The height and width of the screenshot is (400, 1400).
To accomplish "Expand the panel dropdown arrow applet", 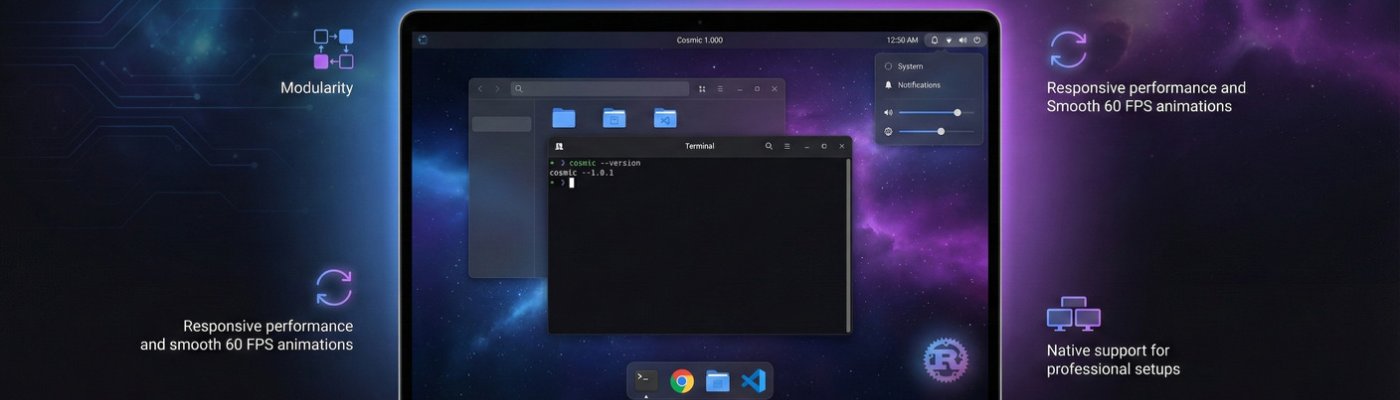I will pyautogui.click(x=948, y=40).
